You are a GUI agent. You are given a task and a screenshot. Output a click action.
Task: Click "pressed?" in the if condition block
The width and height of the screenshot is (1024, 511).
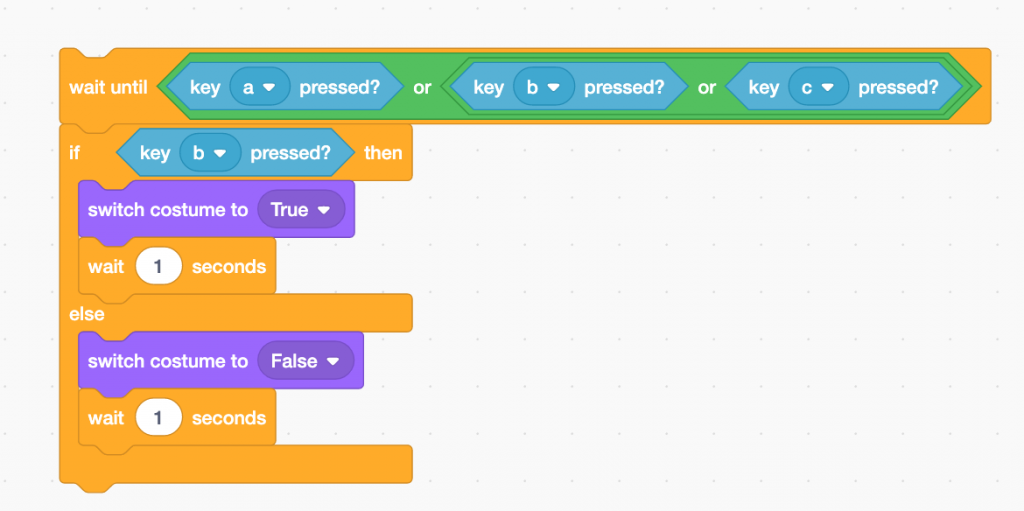[x=290, y=153]
